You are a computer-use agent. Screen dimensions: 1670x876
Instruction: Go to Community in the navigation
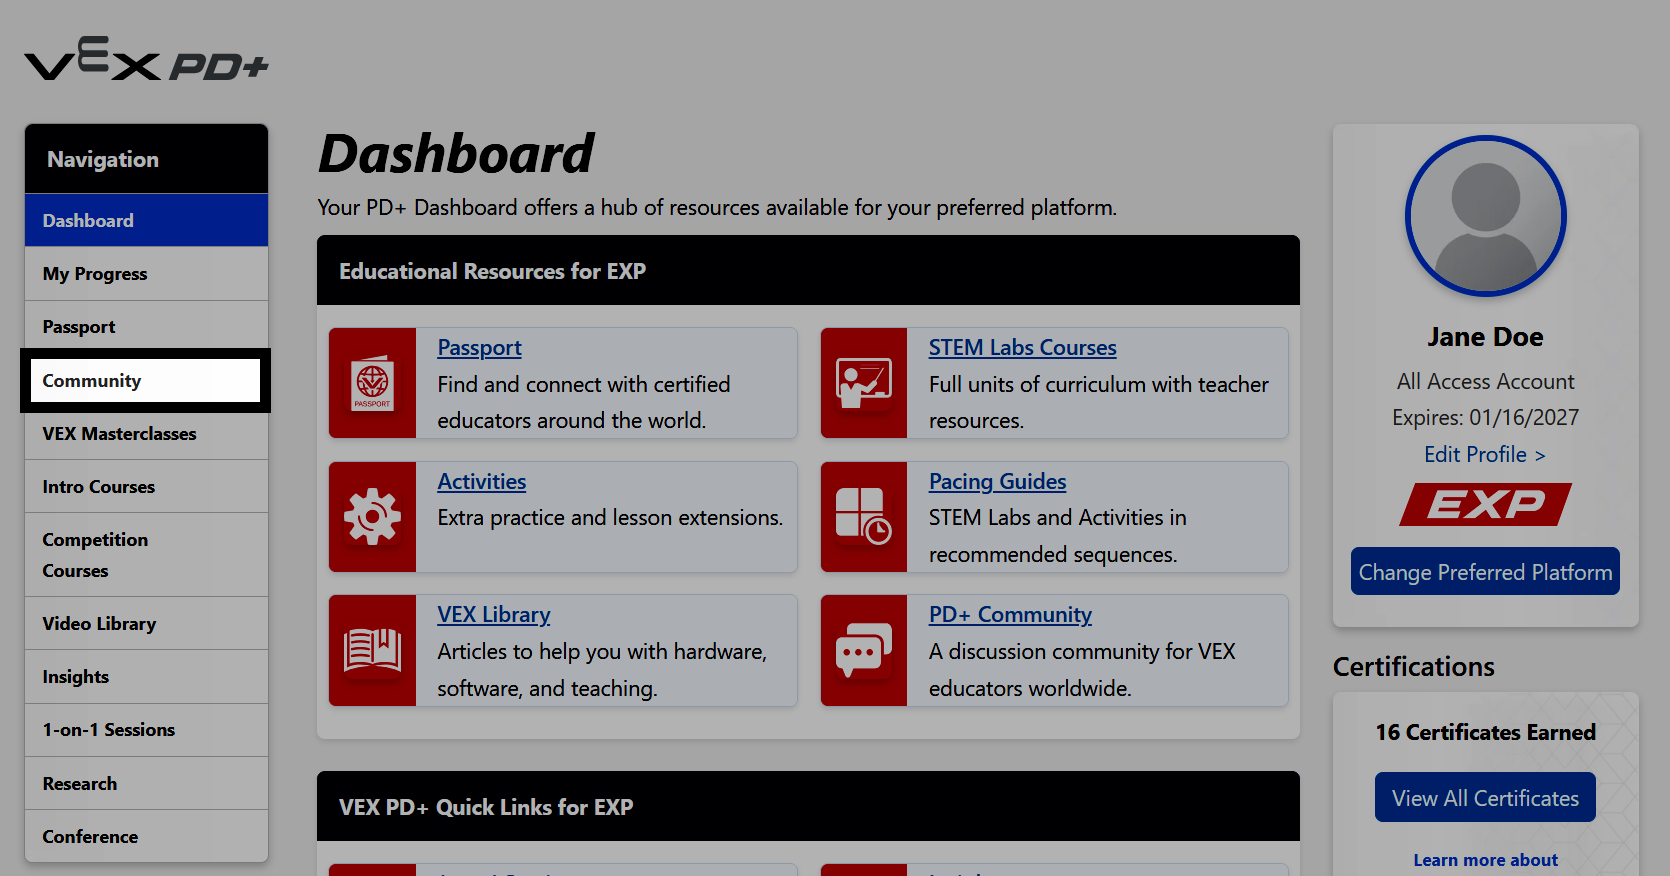(x=146, y=381)
